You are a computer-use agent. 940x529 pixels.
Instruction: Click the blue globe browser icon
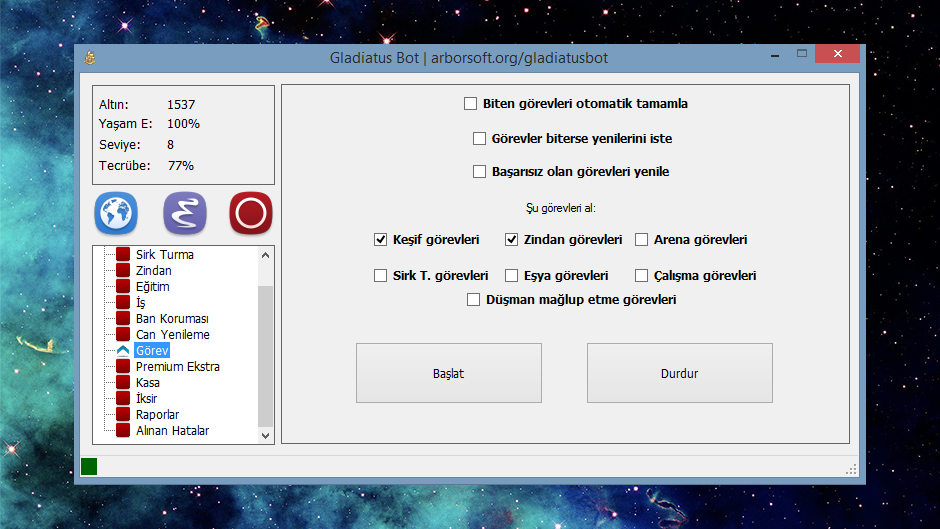(116, 213)
